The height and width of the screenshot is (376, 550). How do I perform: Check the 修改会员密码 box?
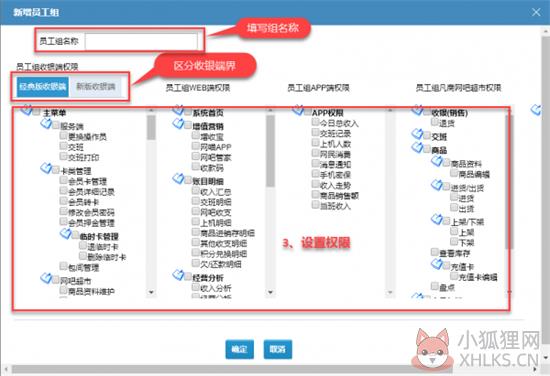point(63,211)
